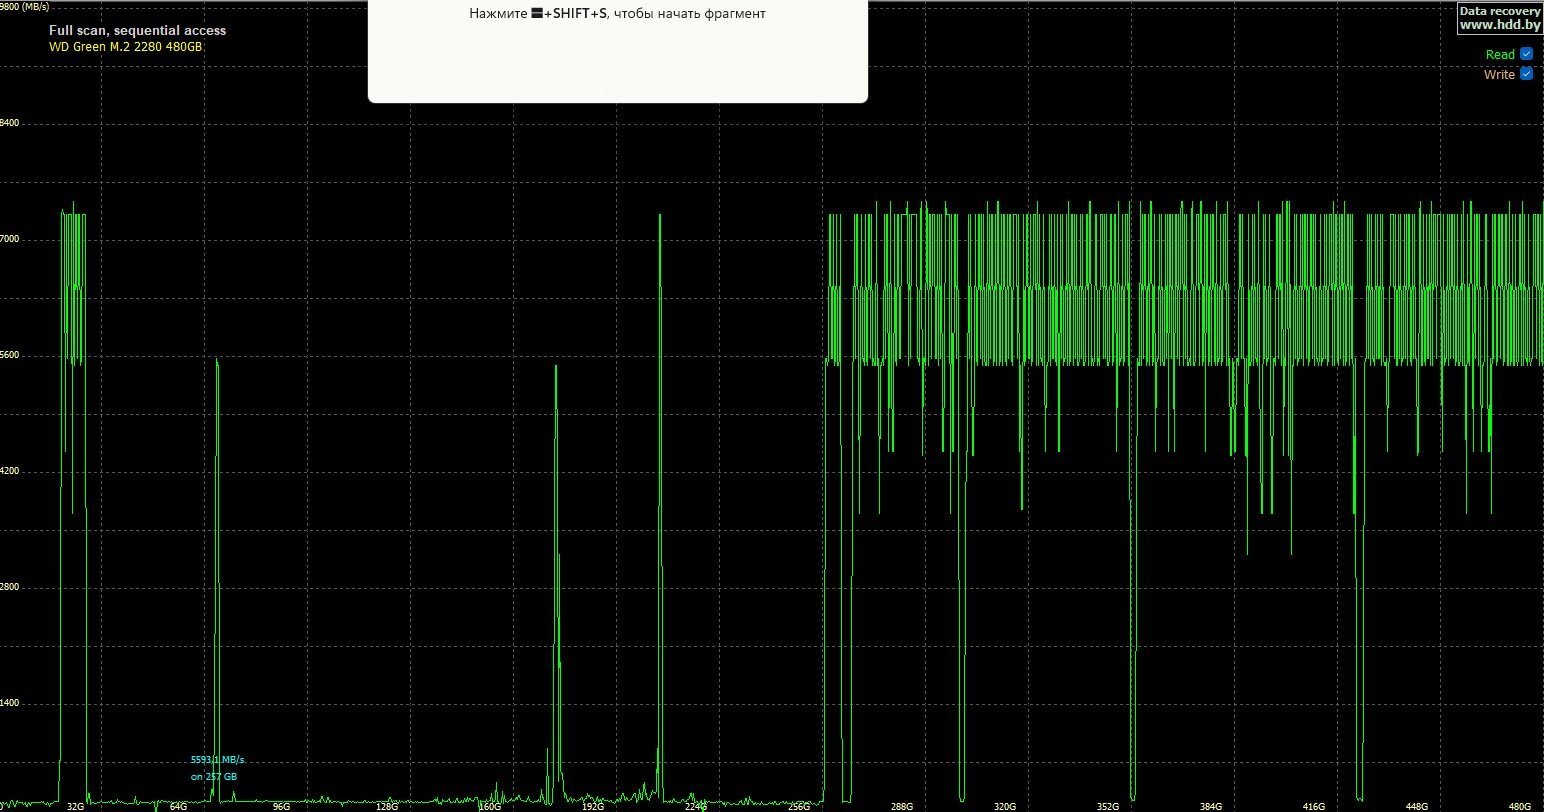Uncheck the Read graph checkbox
The image size is (1544, 812).
click(1526, 54)
